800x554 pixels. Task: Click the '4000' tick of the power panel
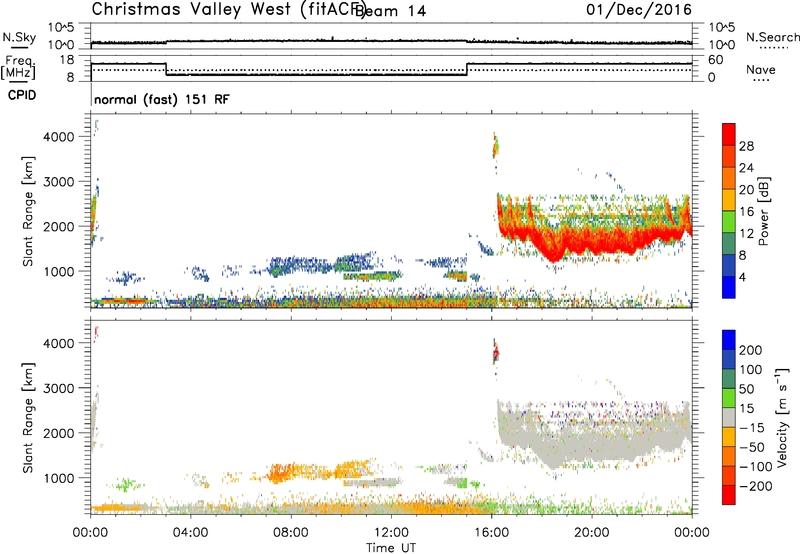click(x=59, y=137)
